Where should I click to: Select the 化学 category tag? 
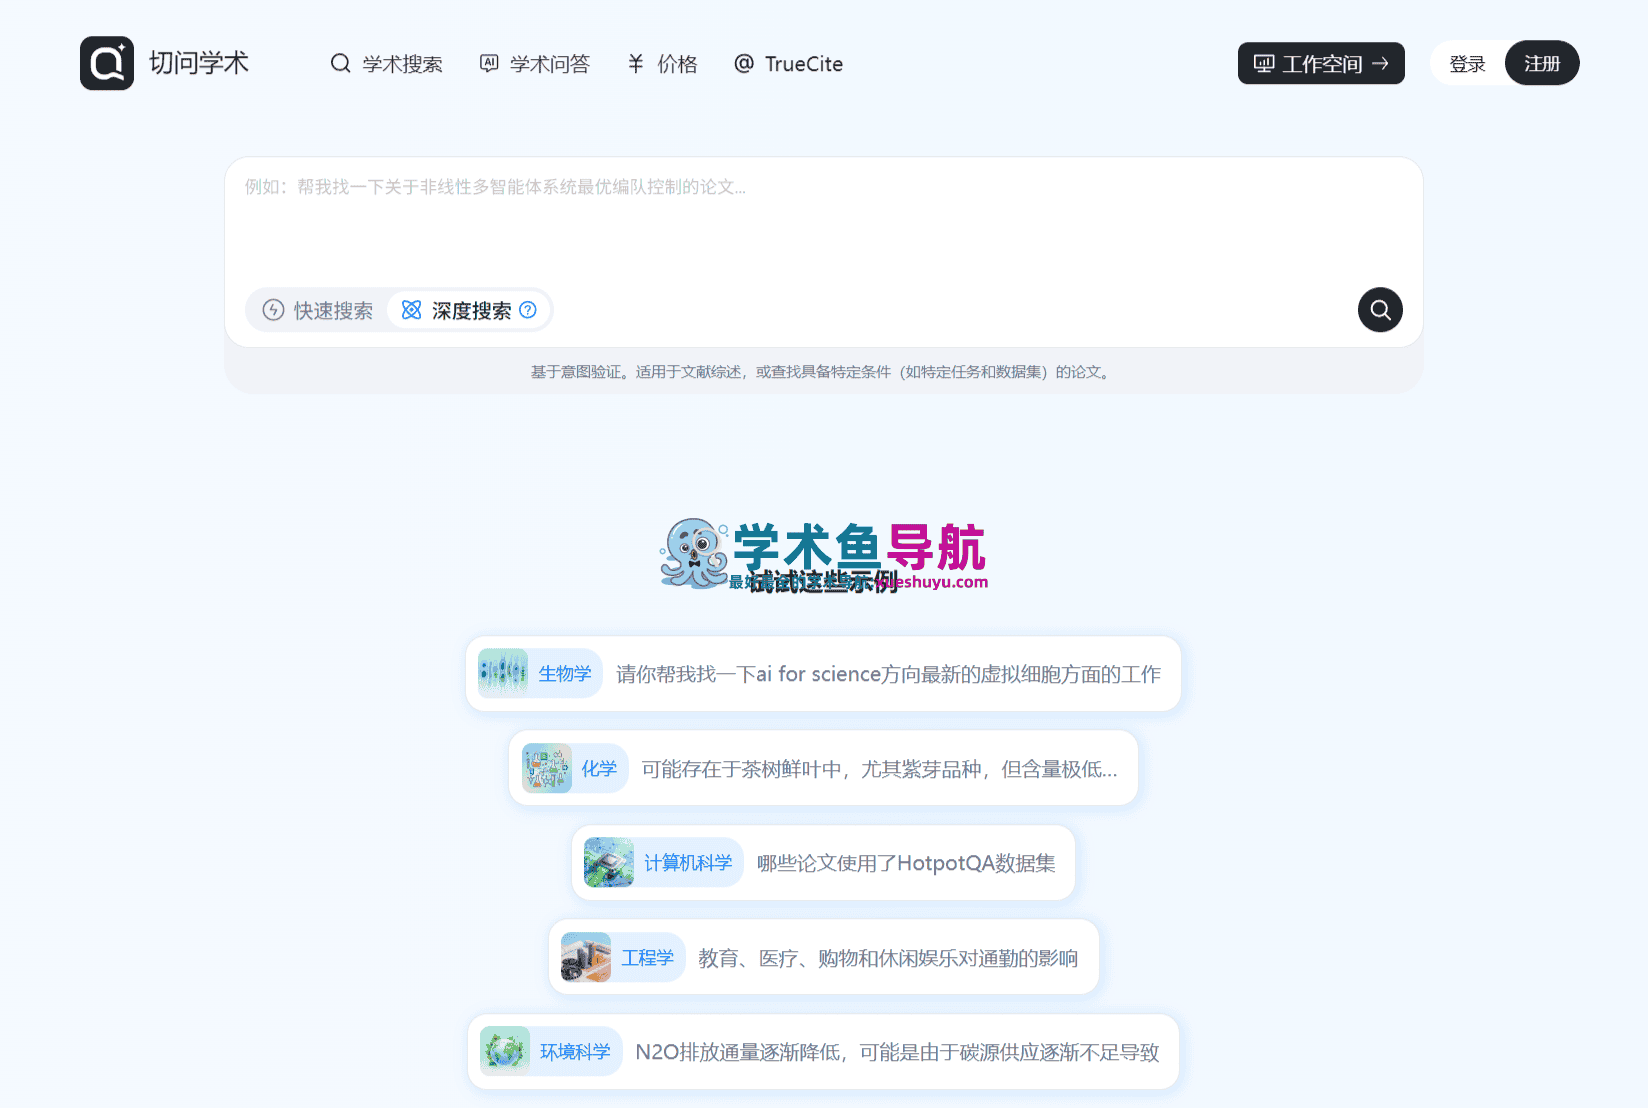click(x=599, y=768)
